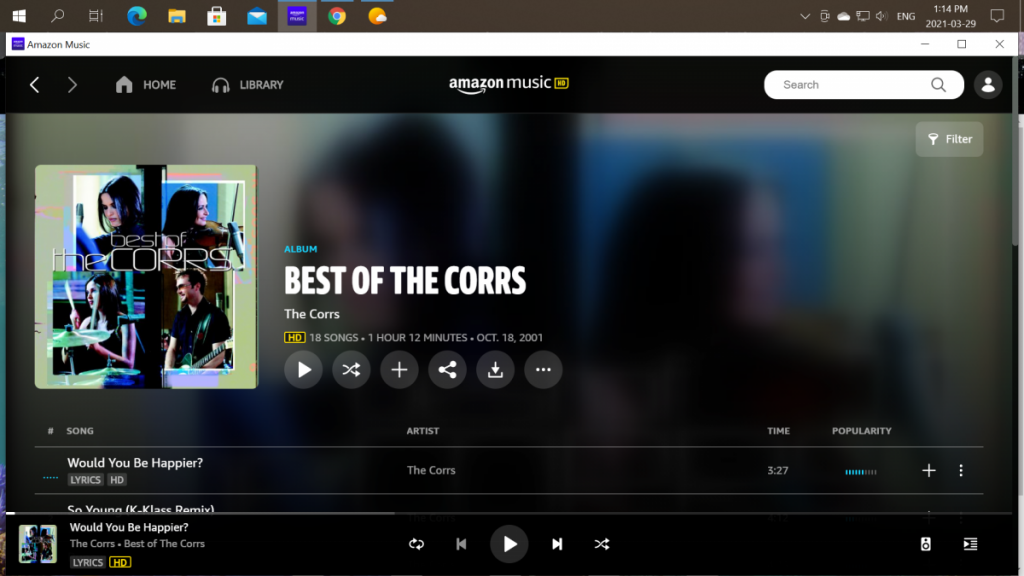This screenshot has width=1024, height=576.
Task: Open the Filter button
Action: (x=950, y=139)
